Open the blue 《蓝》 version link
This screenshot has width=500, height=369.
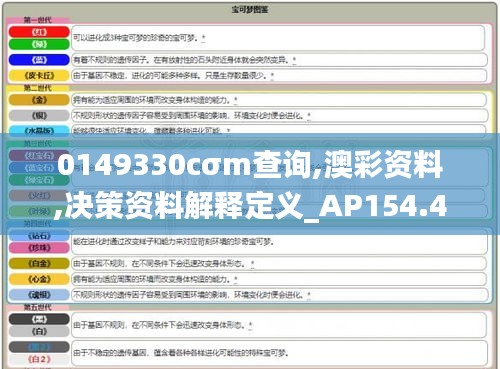[x=39, y=60]
